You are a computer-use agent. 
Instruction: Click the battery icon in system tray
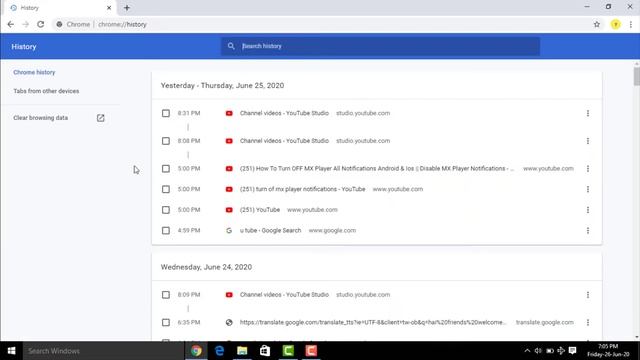(550, 351)
